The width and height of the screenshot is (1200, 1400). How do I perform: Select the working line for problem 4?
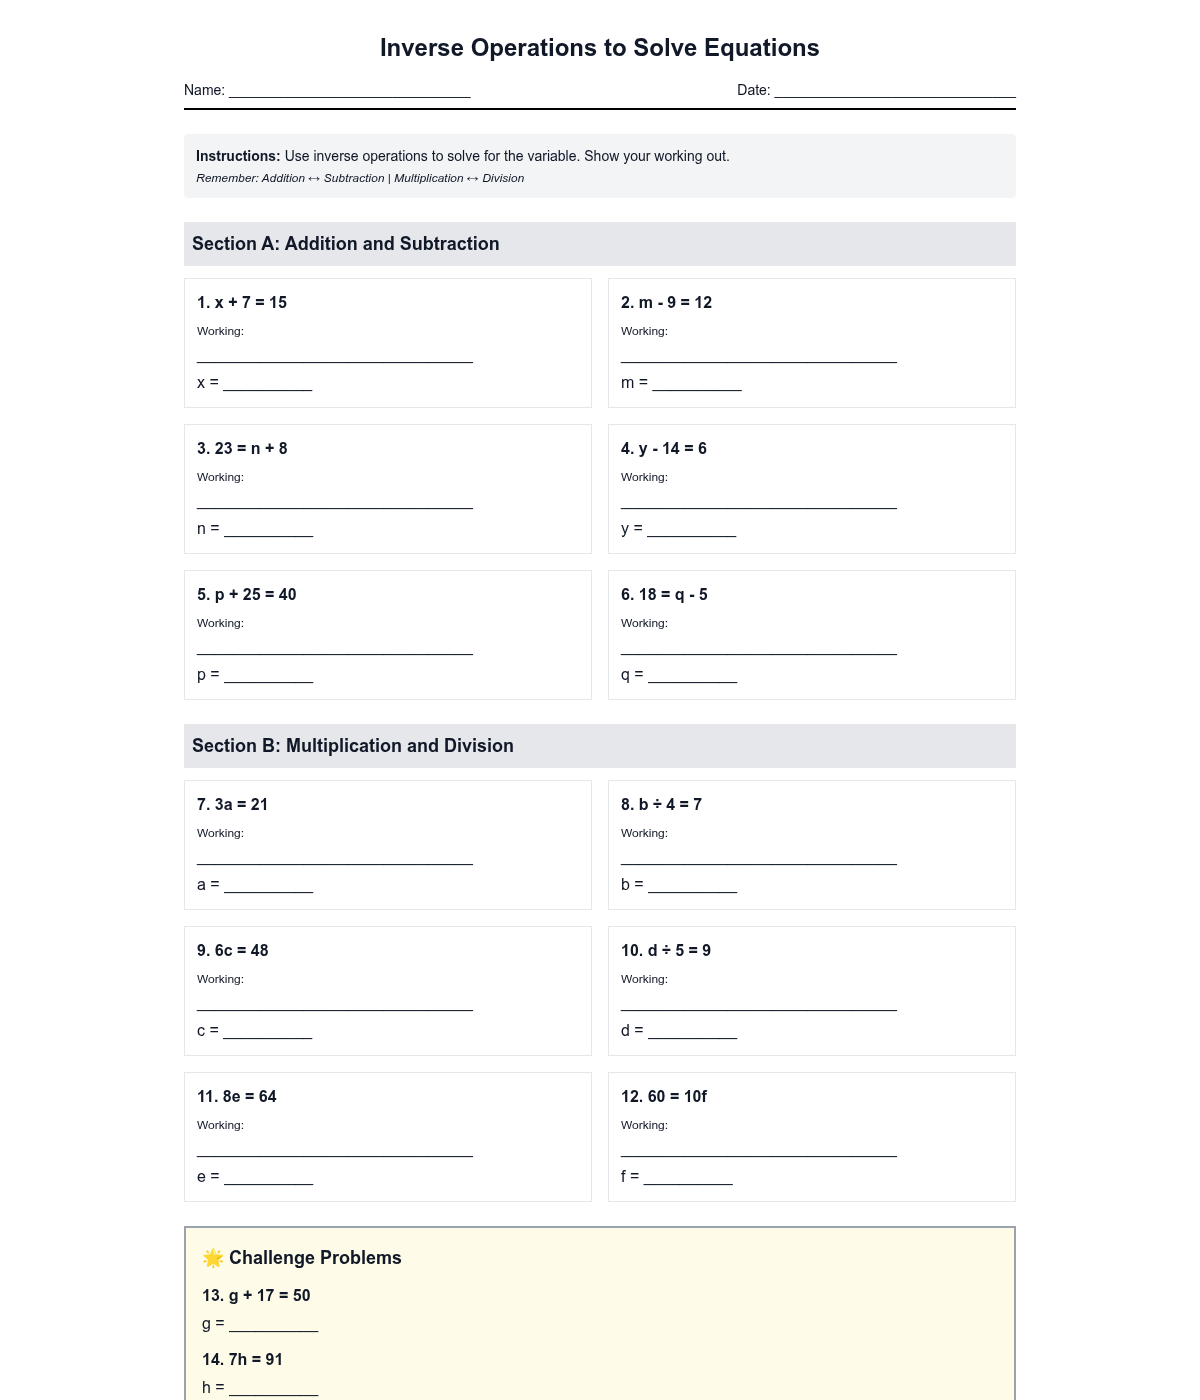(x=758, y=500)
